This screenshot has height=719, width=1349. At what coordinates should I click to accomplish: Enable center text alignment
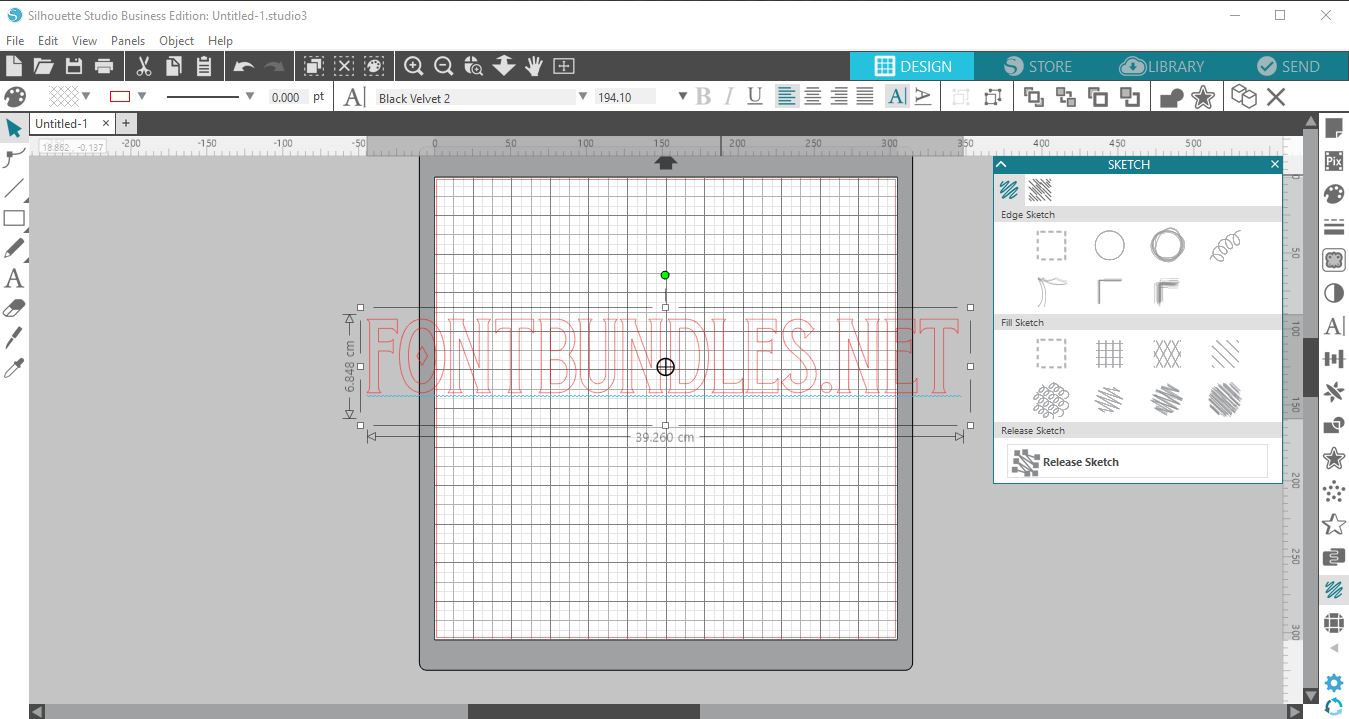point(813,96)
